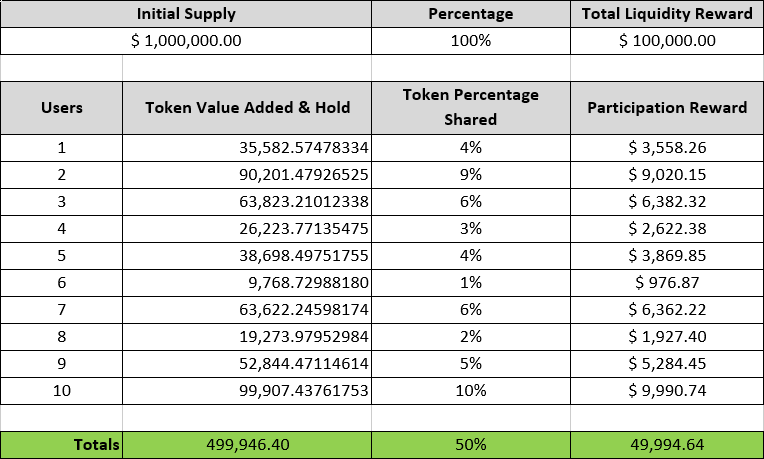Select the Initial Supply header cell
The height and width of the screenshot is (459, 764).
186,14
